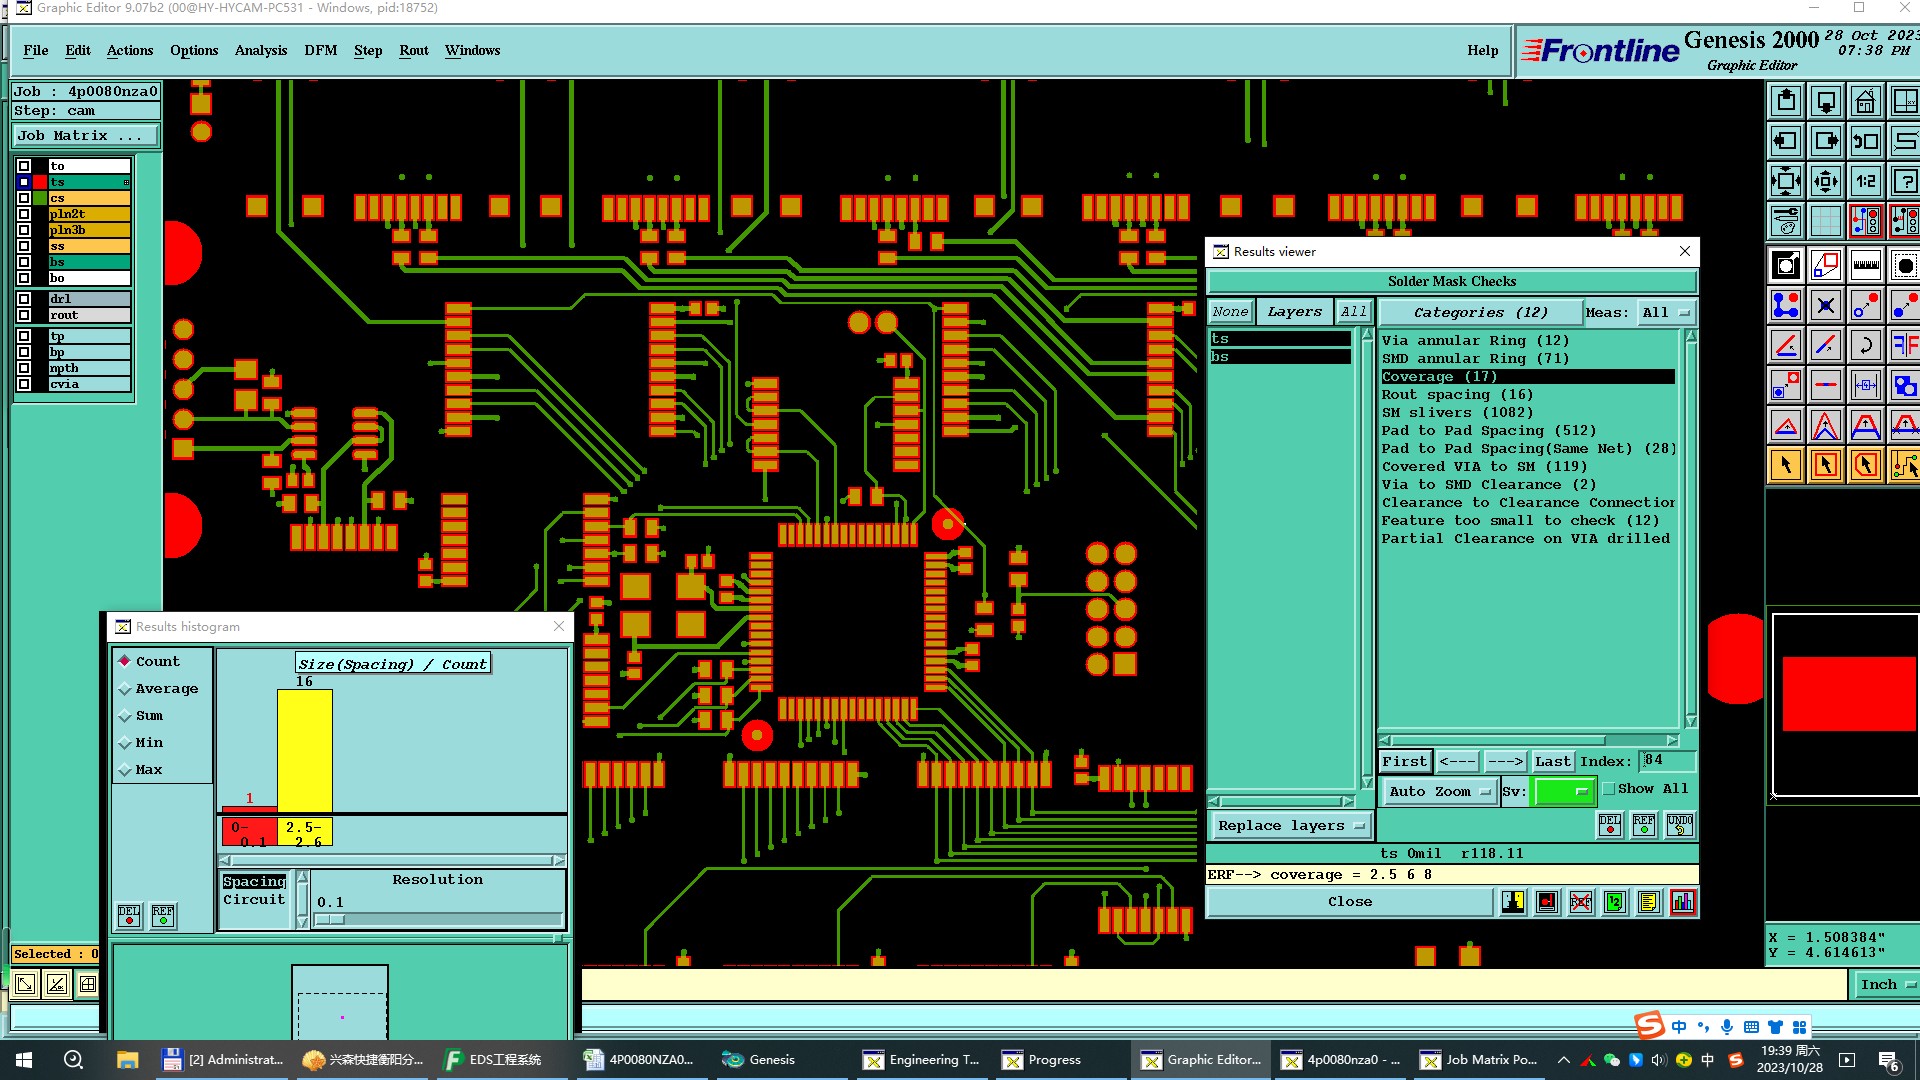Click the 1:2 zoom icon
Image resolution: width=1920 pixels, height=1080 pixels.
pyautogui.click(x=1865, y=181)
